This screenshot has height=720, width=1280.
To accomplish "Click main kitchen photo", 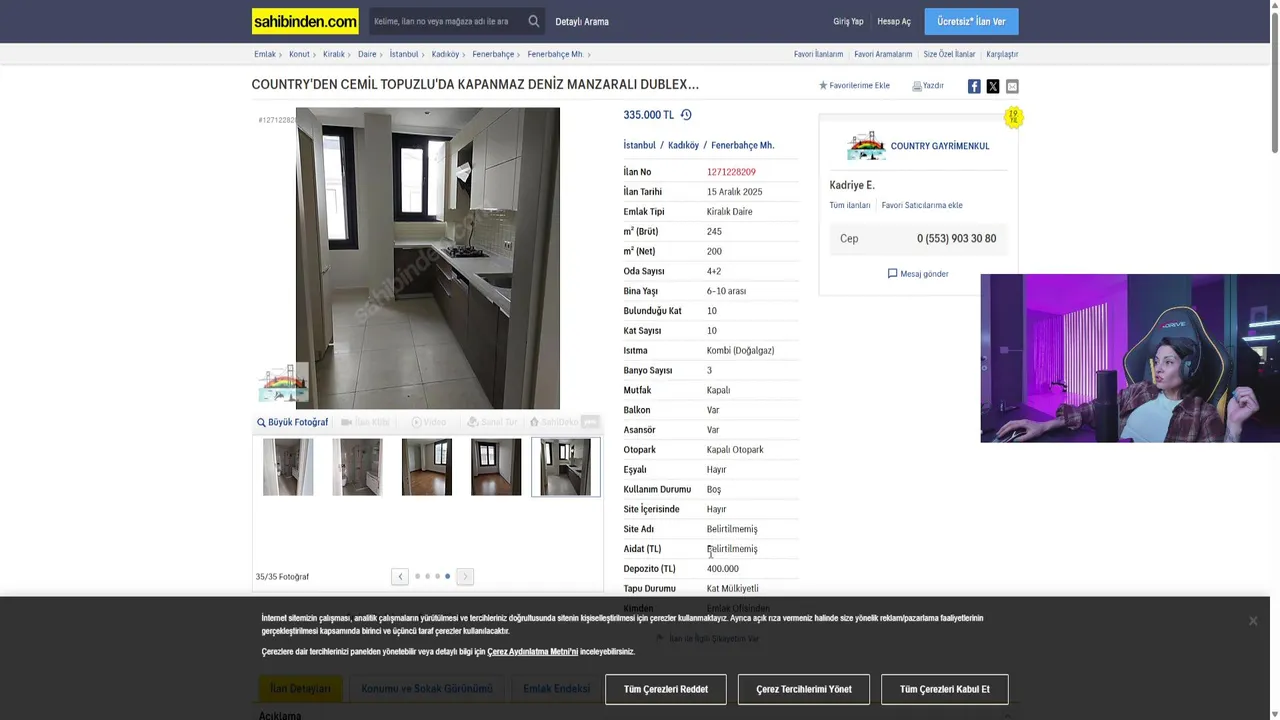I will pos(428,258).
